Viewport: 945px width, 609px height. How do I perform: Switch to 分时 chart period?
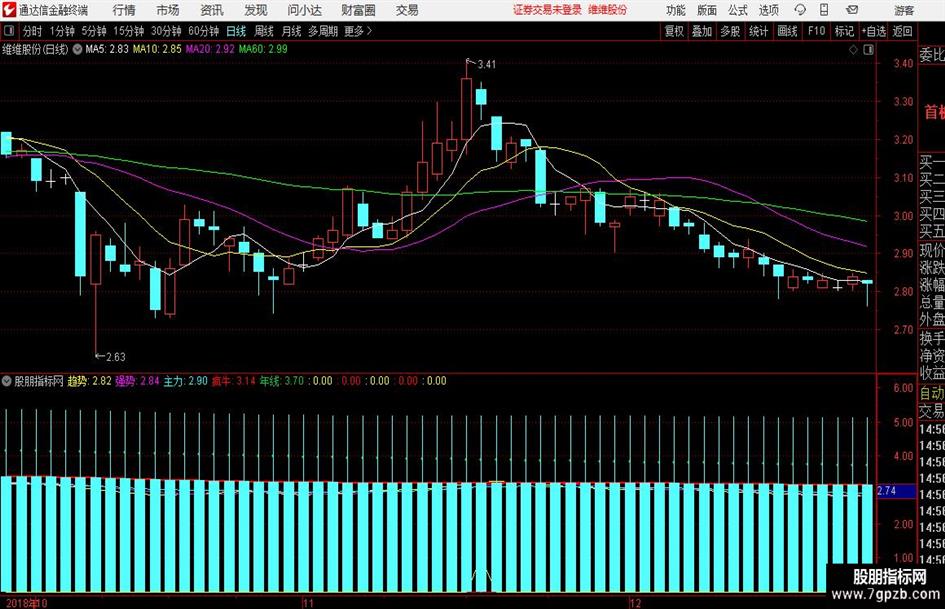pos(32,31)
